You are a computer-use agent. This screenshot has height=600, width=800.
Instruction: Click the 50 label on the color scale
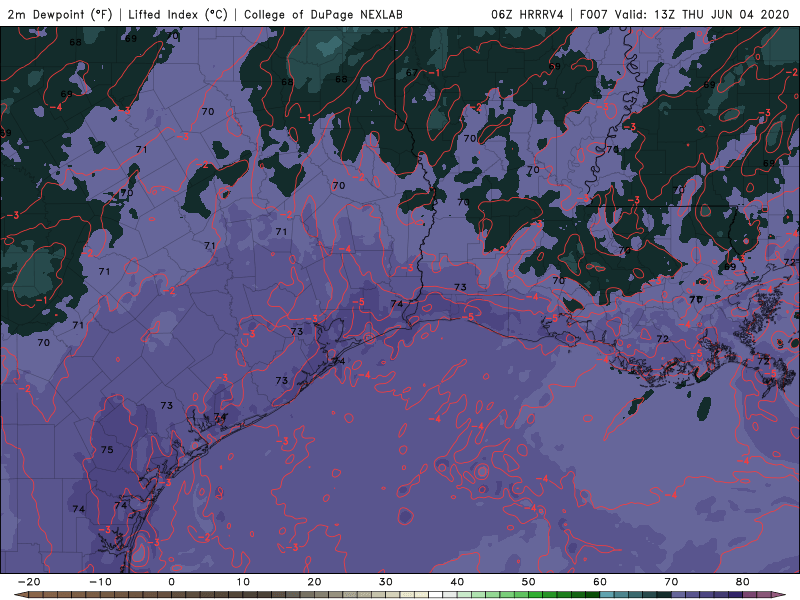pyautogui.click(x=529, y=582)
